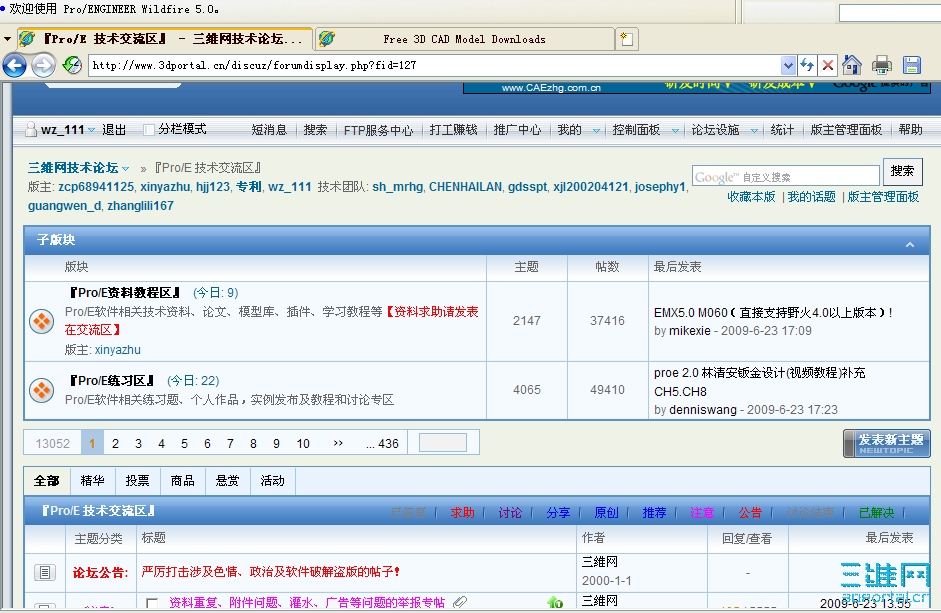Screen dimensions: 941x613
Task: Print the page with the printer icon
Action: click(882, 65)
